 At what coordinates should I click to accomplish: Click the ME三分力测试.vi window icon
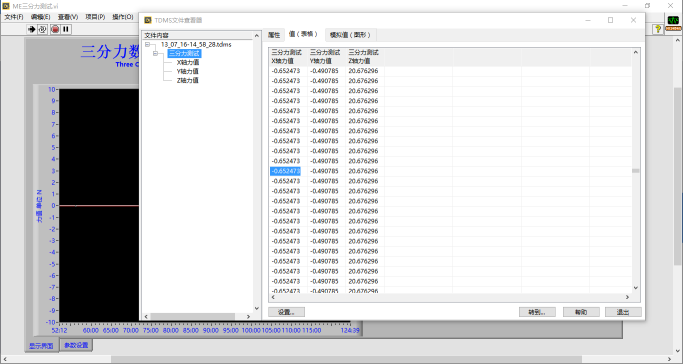6,6
